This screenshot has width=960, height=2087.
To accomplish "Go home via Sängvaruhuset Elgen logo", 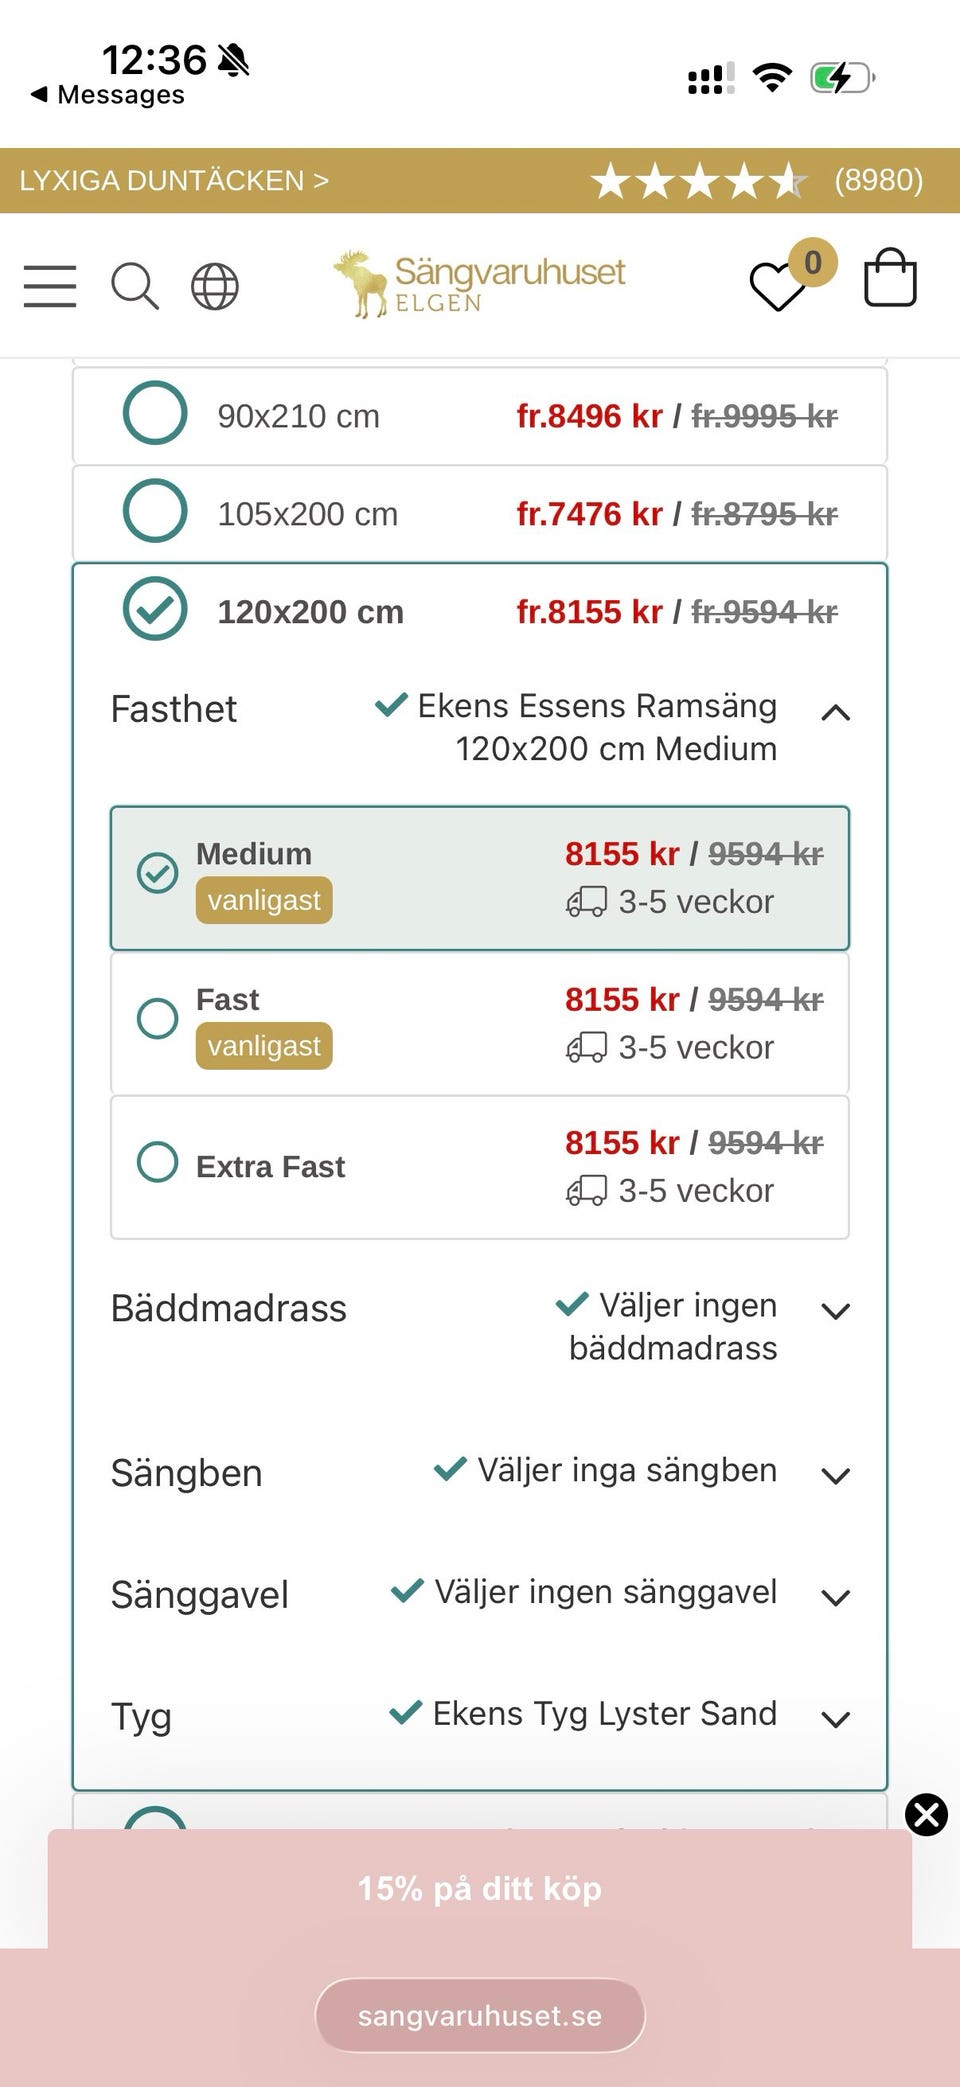I will (x=480, y=284).
